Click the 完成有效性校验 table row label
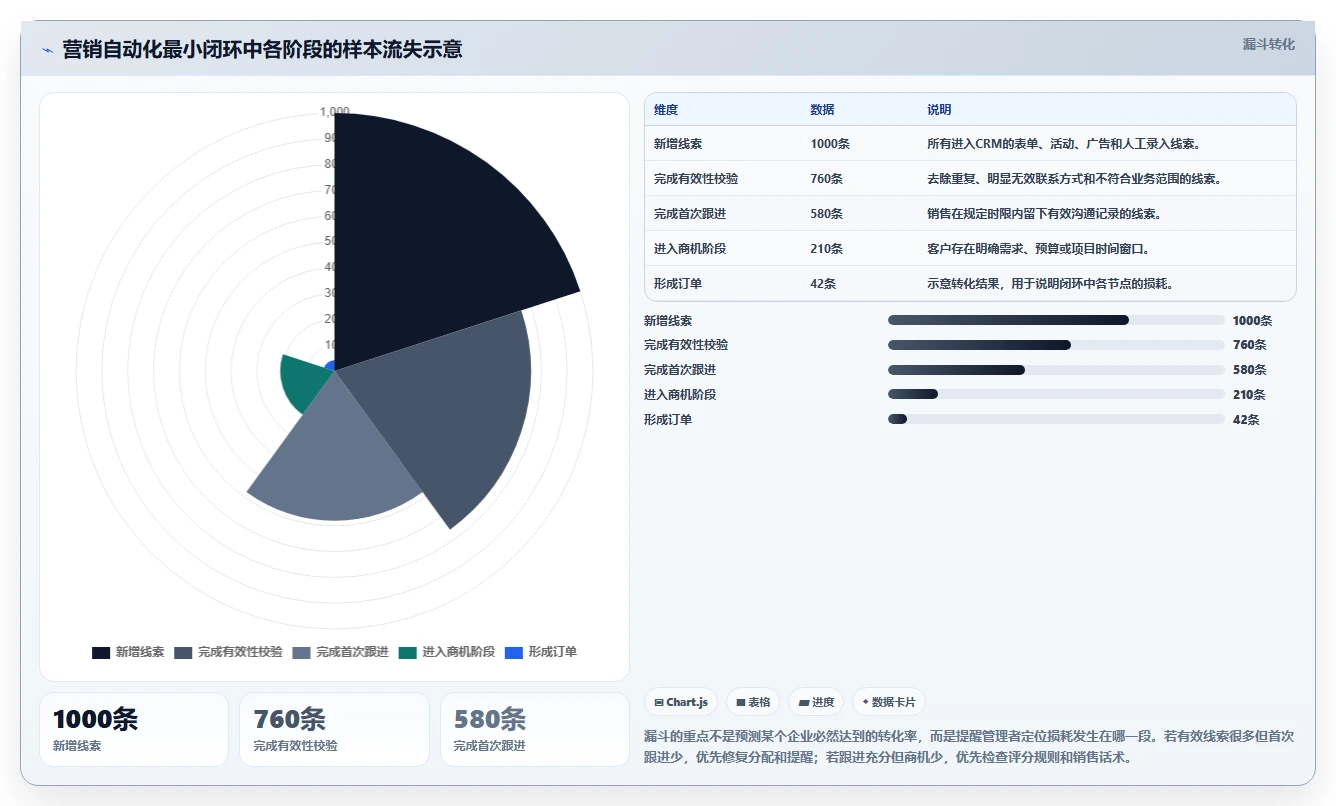This screenshot has height=806, width=1336. pyautogui.click(x=696, y=179)
